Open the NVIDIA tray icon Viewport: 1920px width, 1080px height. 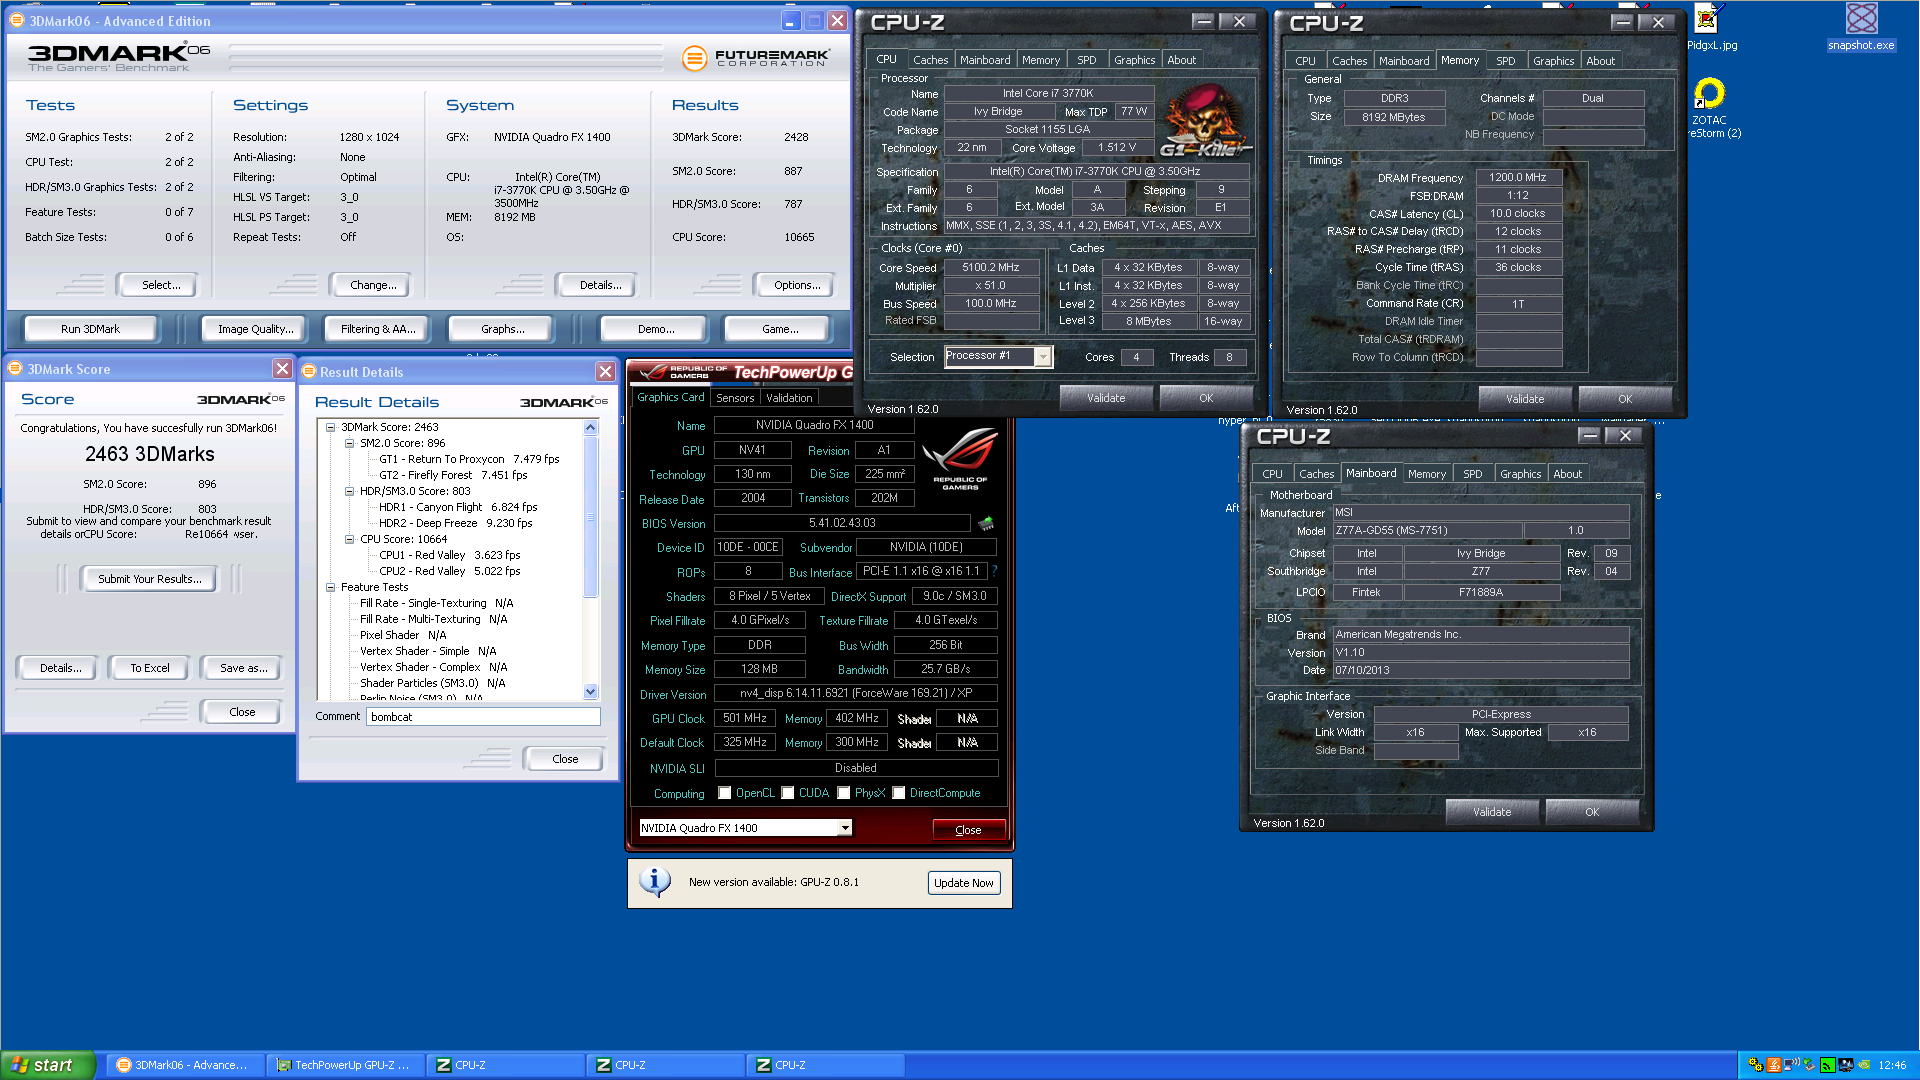(1863, 1065)
